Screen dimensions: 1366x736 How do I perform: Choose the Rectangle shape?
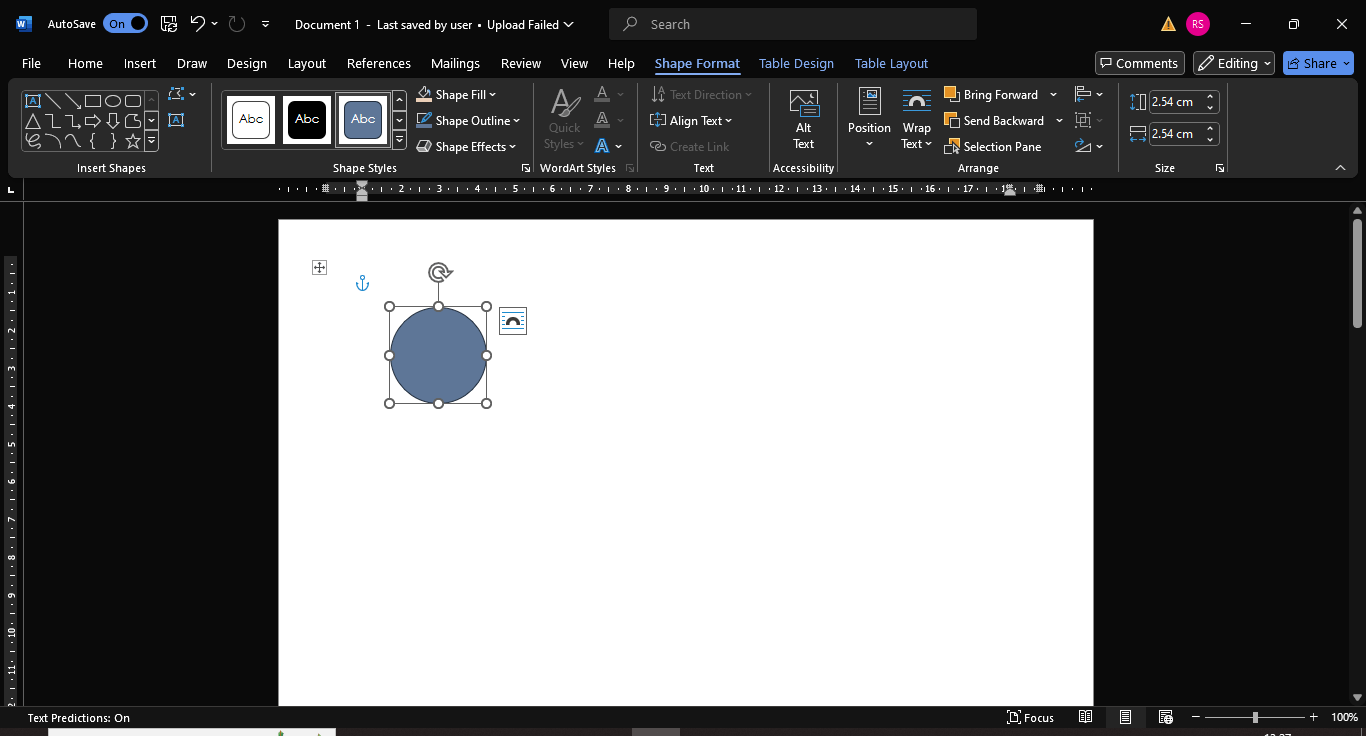point(93,101)
